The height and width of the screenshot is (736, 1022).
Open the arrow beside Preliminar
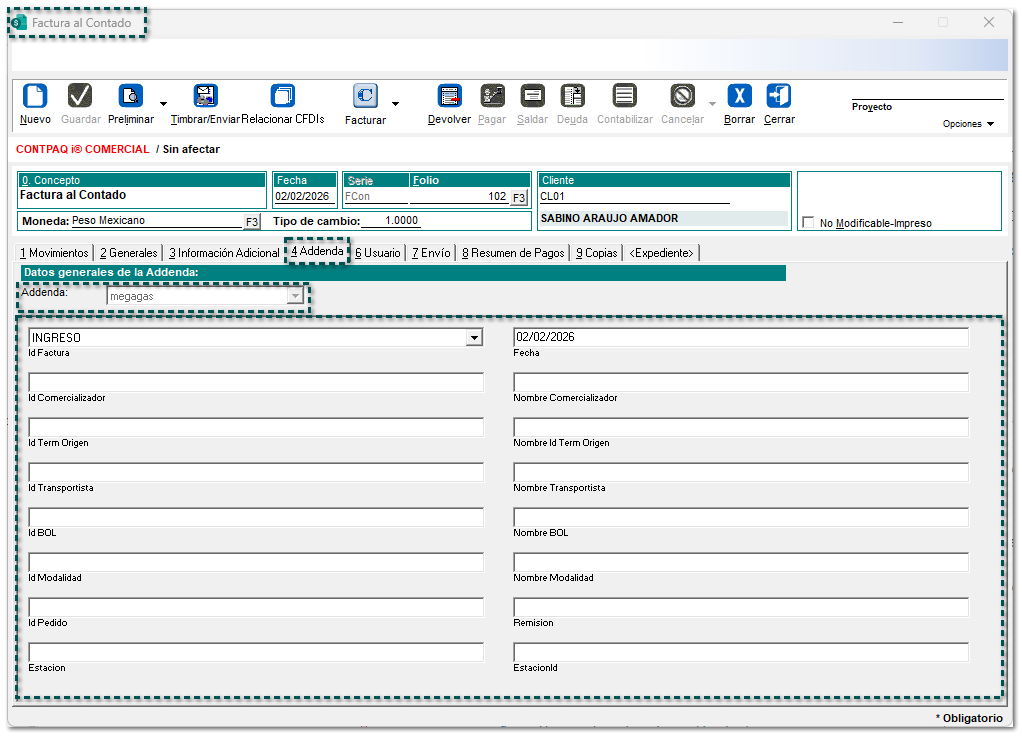coord(163,103)
